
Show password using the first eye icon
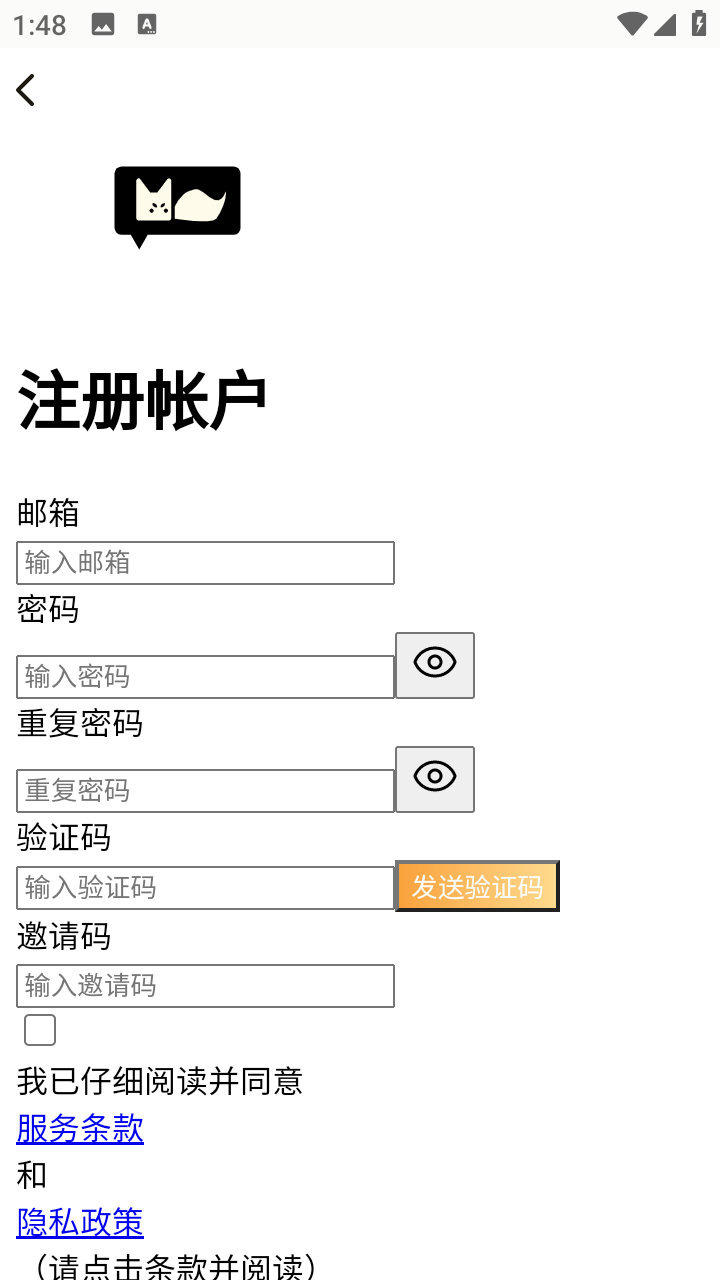coord(435,665)
